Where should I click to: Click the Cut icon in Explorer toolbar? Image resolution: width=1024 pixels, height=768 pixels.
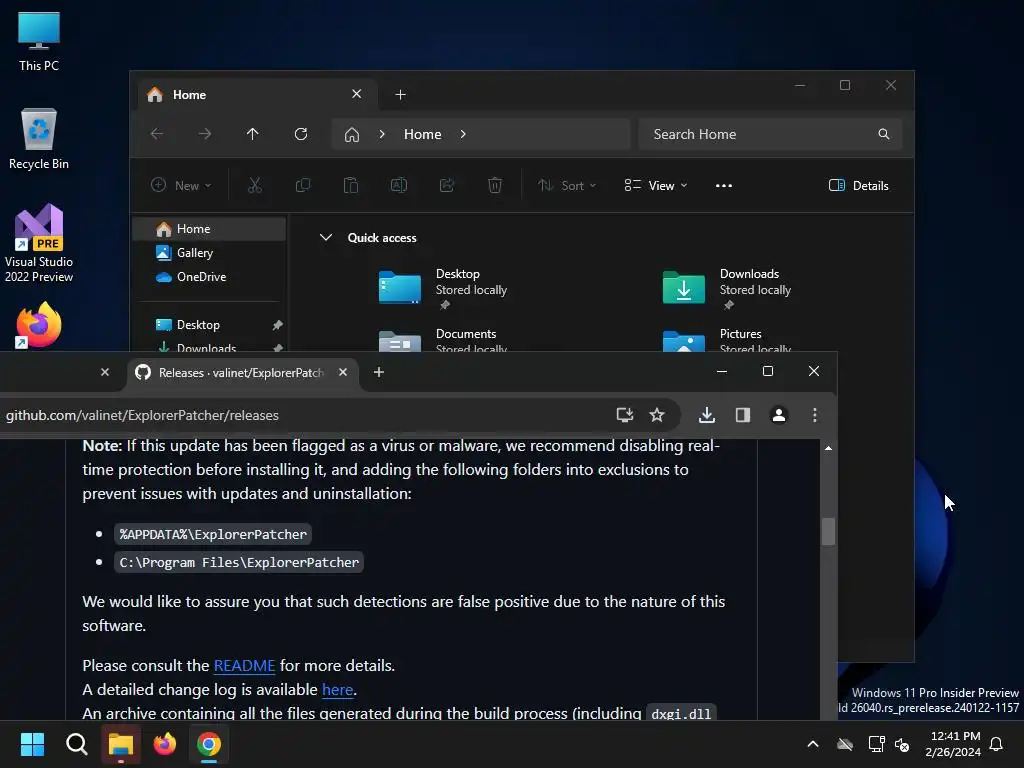tap(255, 185)
